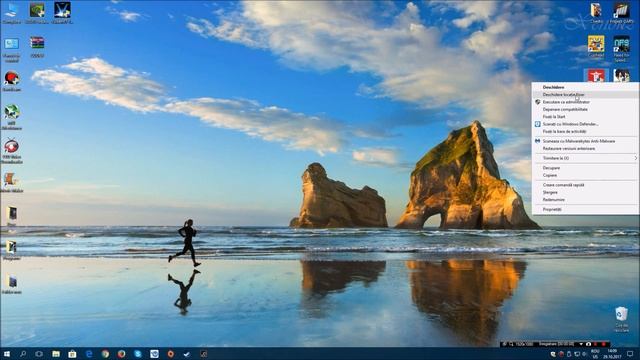Open the NVIDIA GeForce desktop icon
Image resolution: width=640 pixels, height=360 pixels.
tap(37, 13)
